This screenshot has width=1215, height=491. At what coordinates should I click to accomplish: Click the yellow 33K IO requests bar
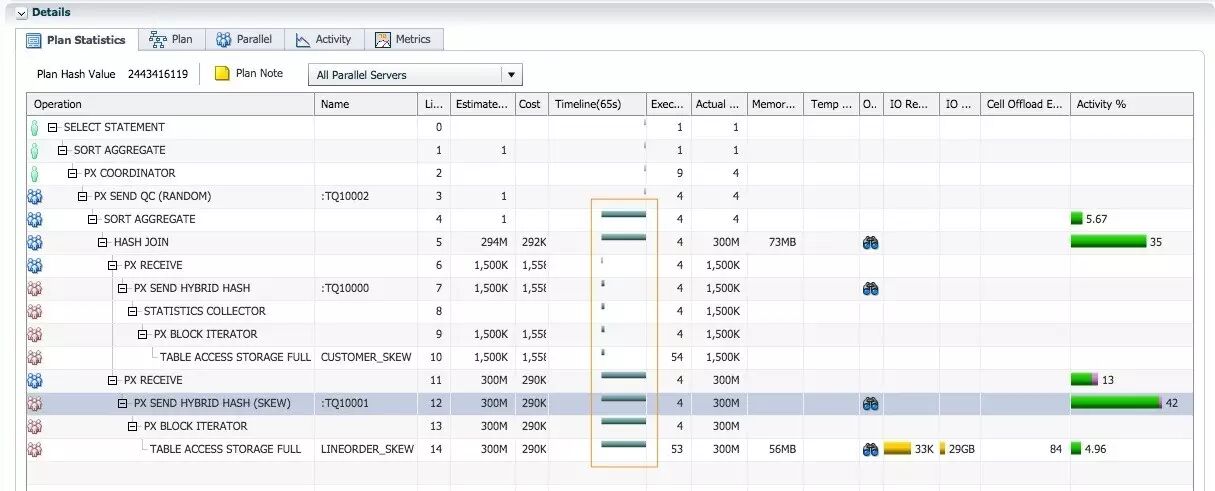[x=897, y=449]
